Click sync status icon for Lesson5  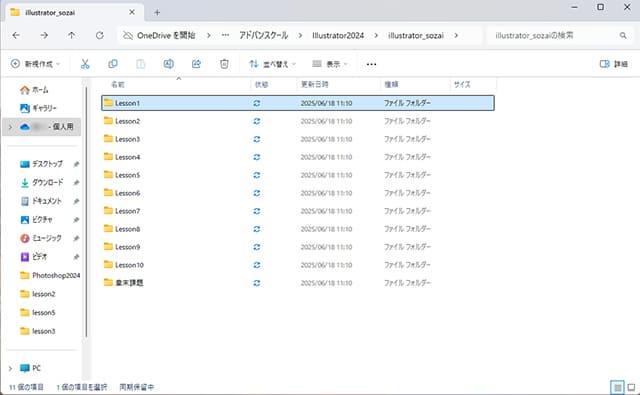click(257, 175)
